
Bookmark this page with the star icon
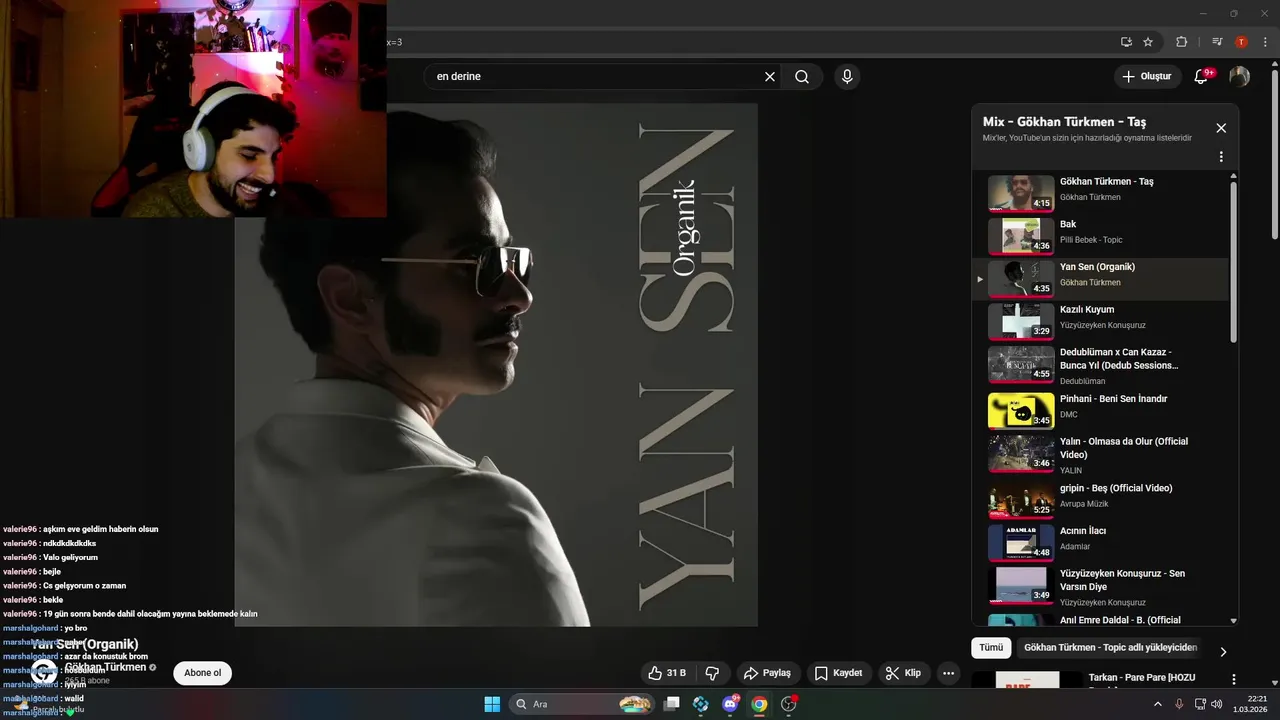tap(1148, 42)
